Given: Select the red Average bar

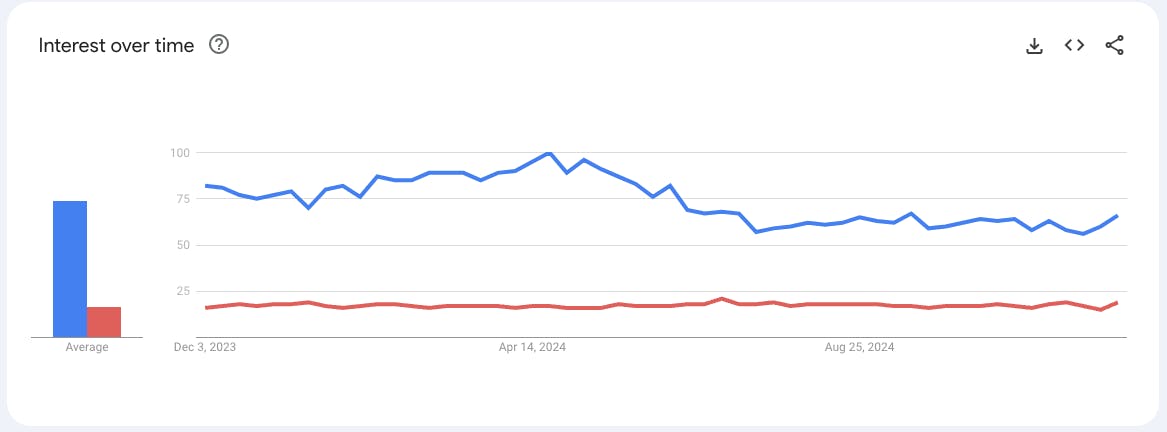Looking at the screenshot, I should pos(103,322).
